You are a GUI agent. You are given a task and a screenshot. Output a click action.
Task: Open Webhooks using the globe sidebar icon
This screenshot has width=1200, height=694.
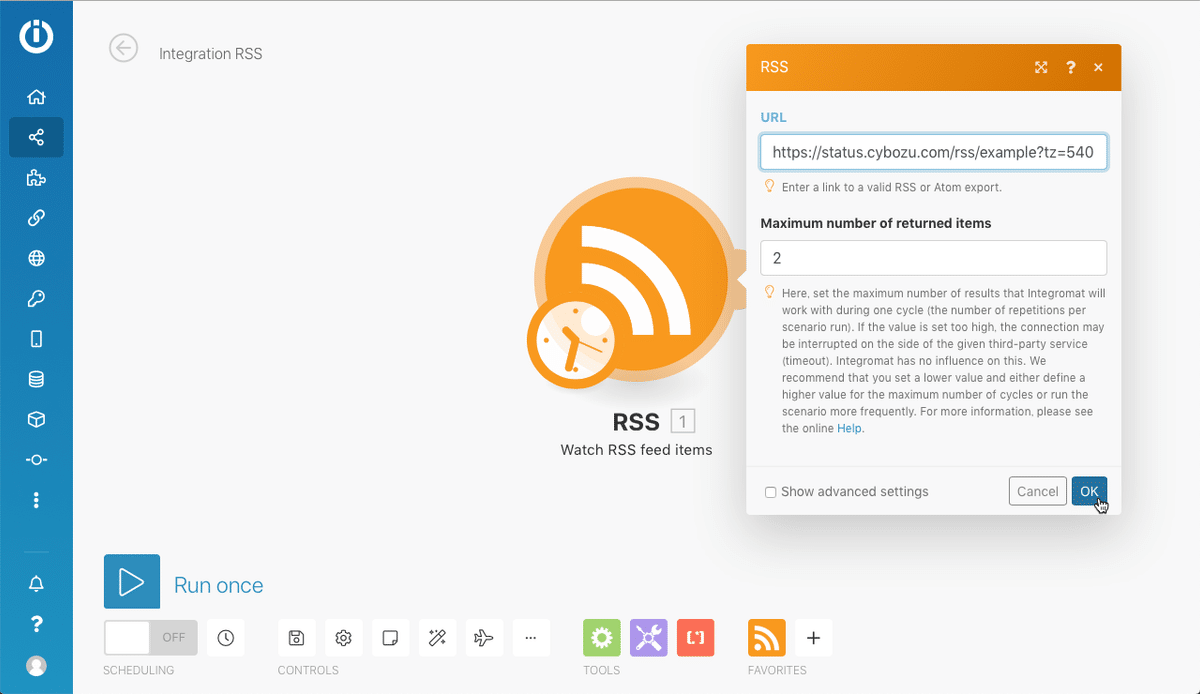(36, 257)
